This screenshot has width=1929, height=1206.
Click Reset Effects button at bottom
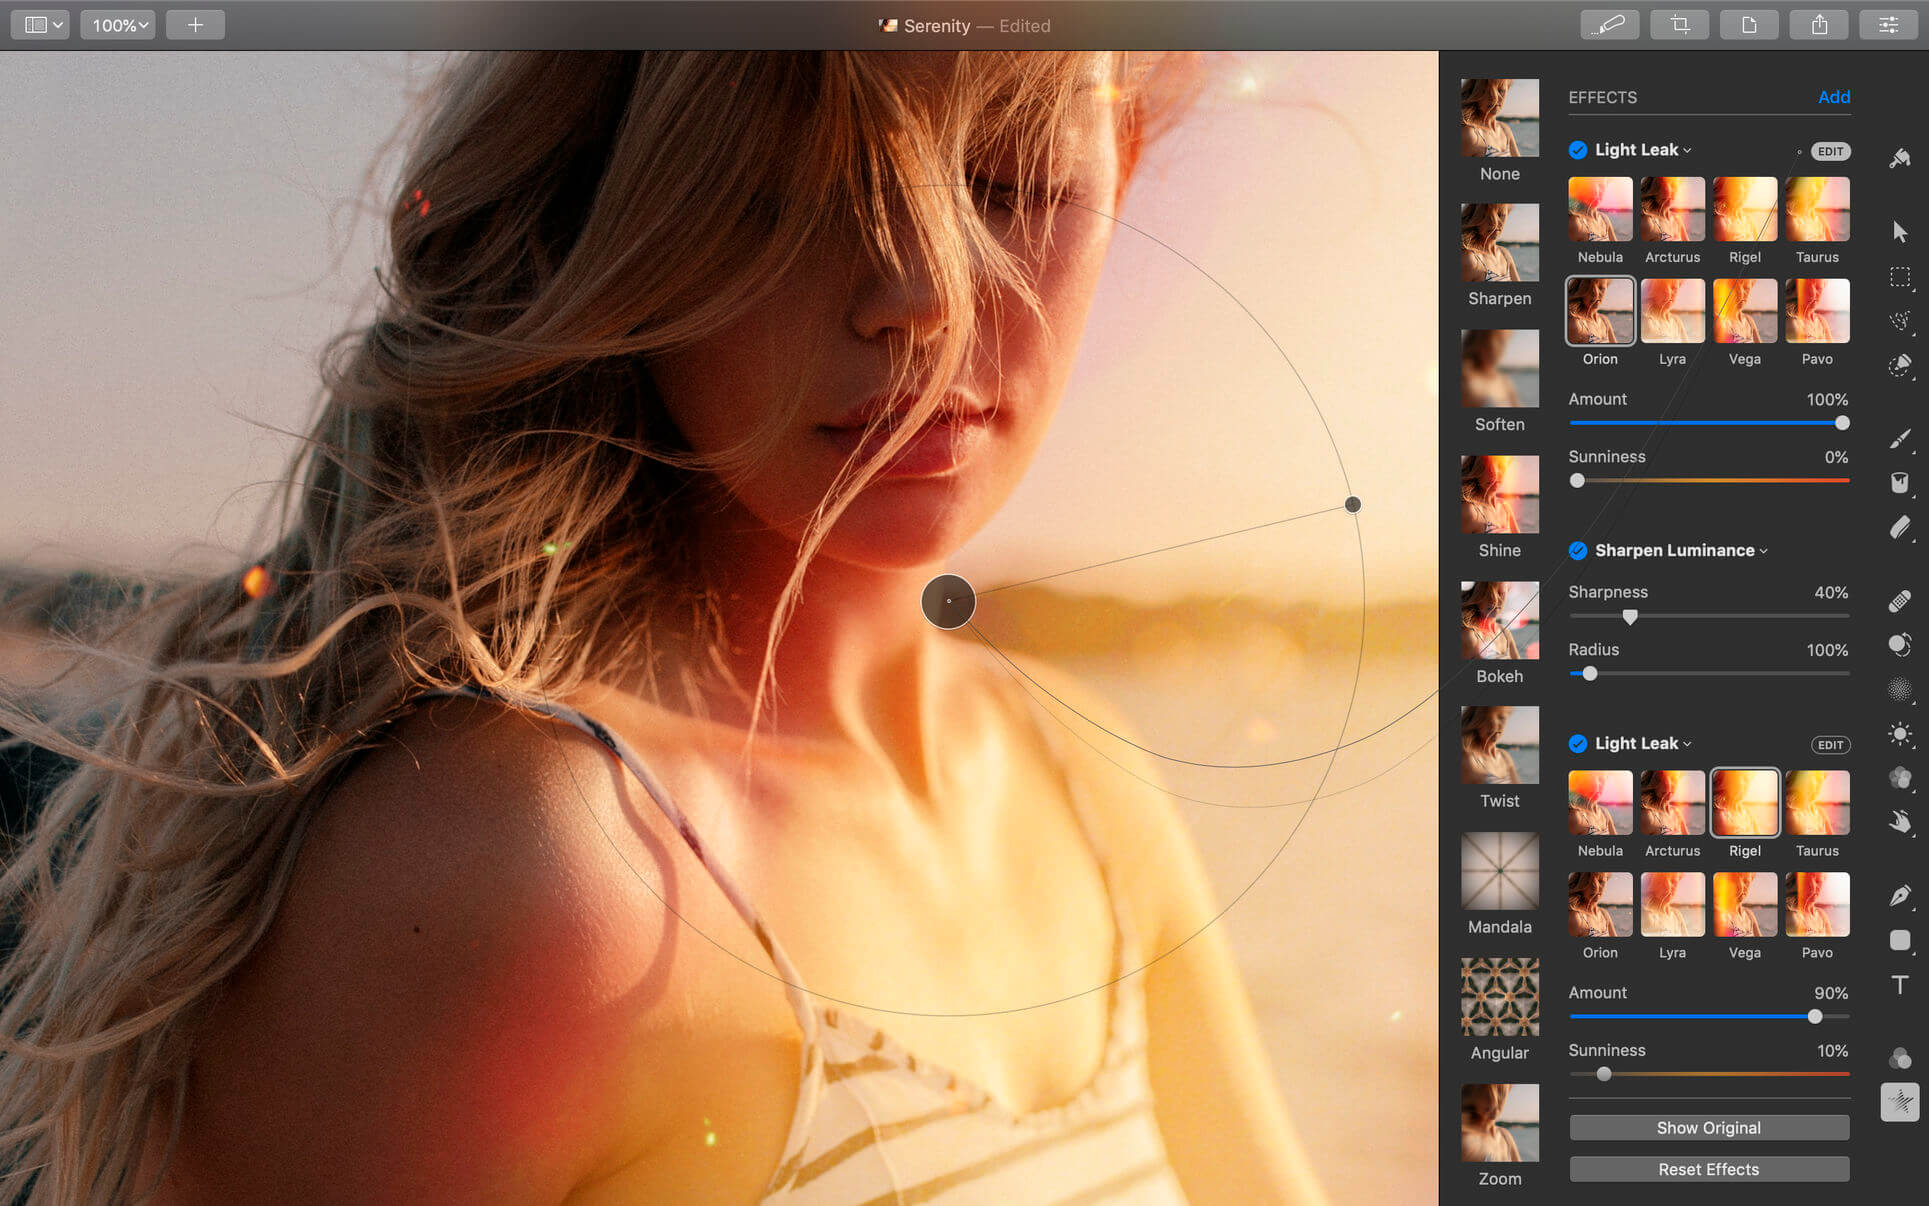click(x=1705, y=1166)
